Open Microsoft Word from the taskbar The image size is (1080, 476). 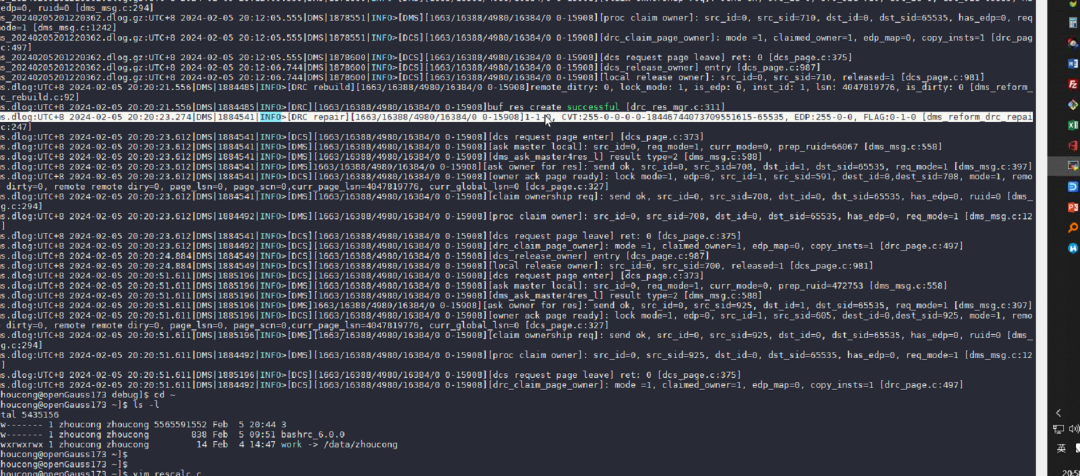[x=1072, y=63]
